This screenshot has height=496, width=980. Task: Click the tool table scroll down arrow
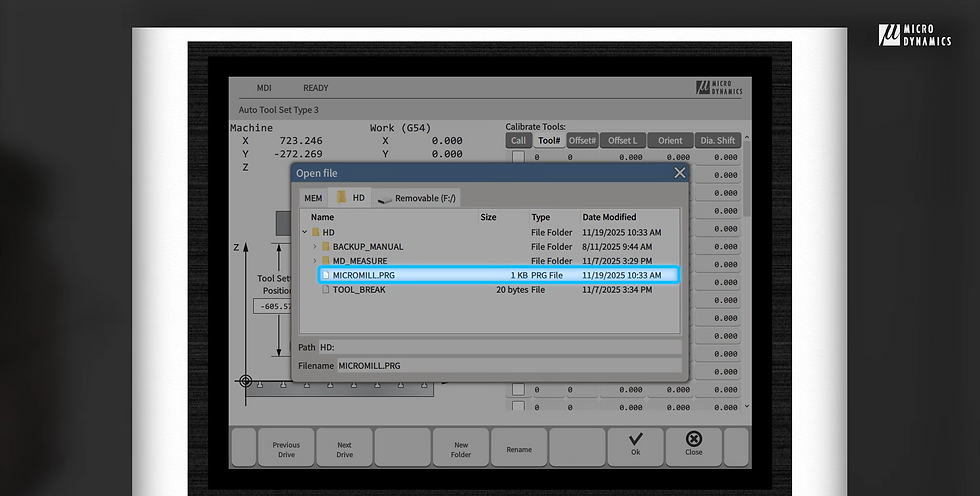click(x=746, y=406)
